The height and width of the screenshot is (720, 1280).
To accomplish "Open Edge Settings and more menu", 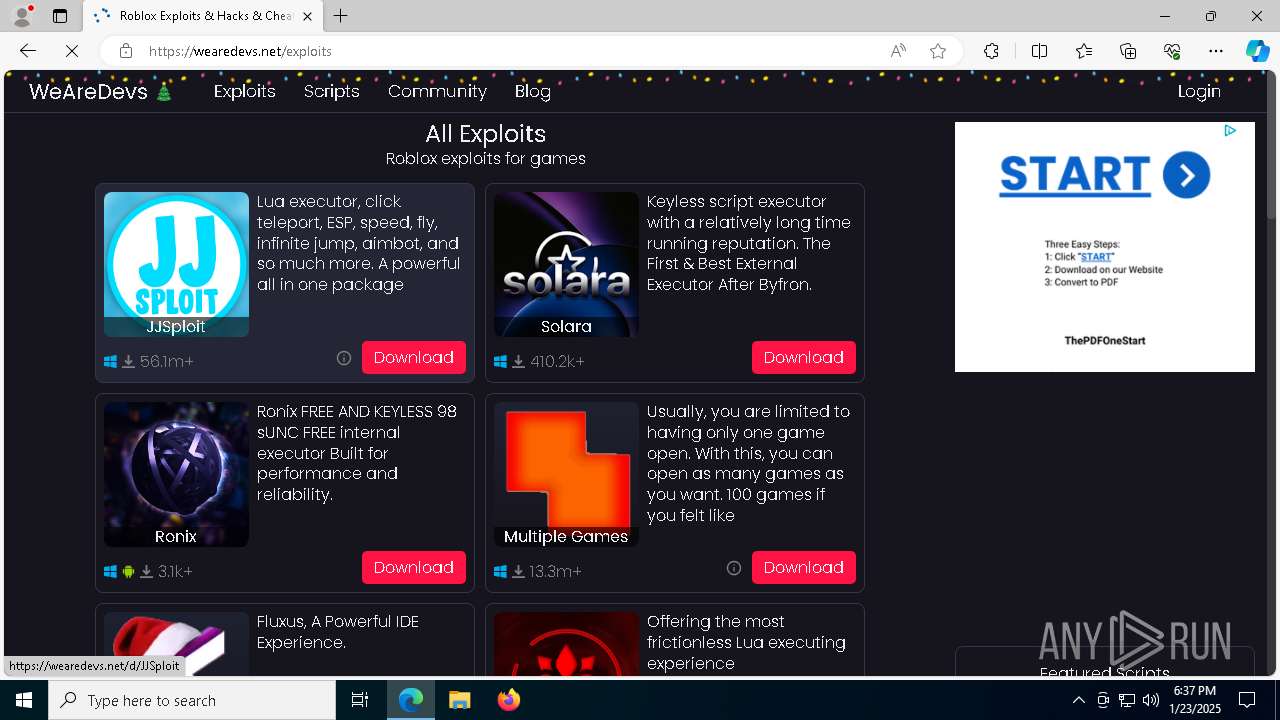I will (1216, 51).
